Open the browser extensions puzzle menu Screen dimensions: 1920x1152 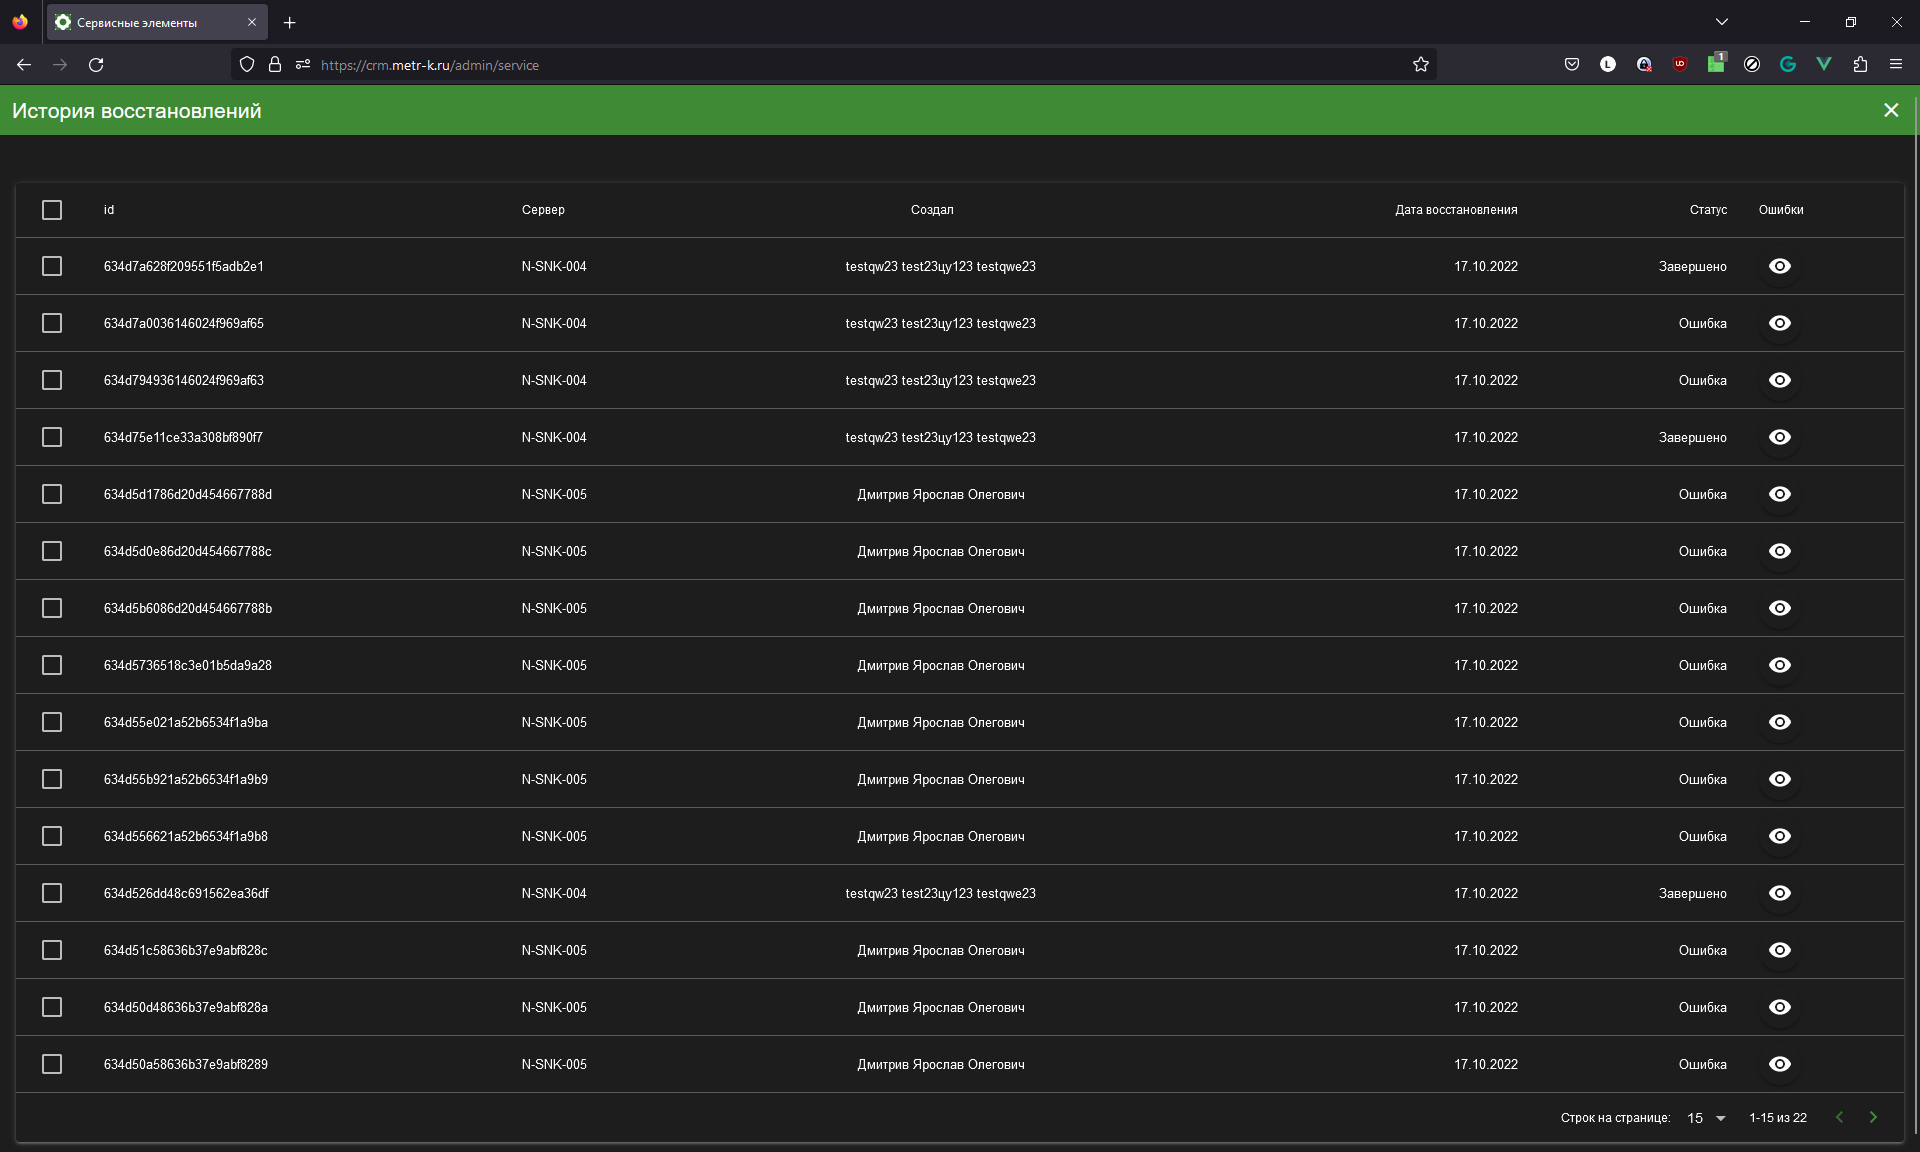1860,65
